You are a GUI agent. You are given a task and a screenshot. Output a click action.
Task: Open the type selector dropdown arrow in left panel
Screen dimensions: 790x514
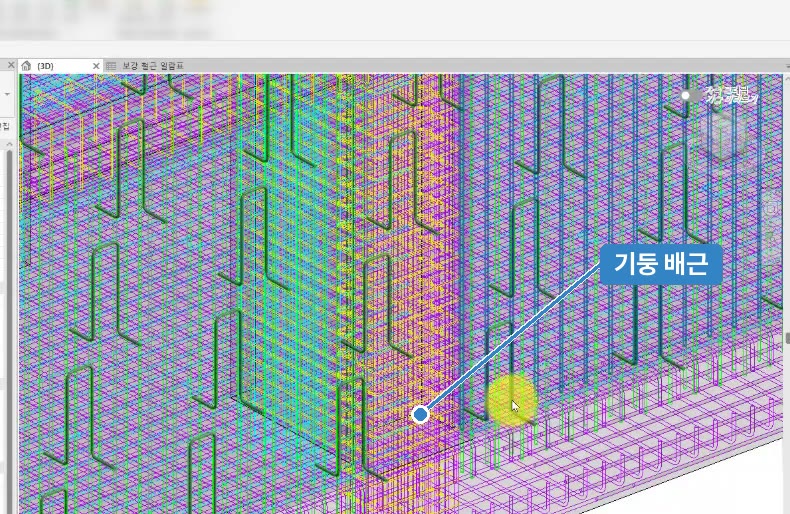click(7, 94)
